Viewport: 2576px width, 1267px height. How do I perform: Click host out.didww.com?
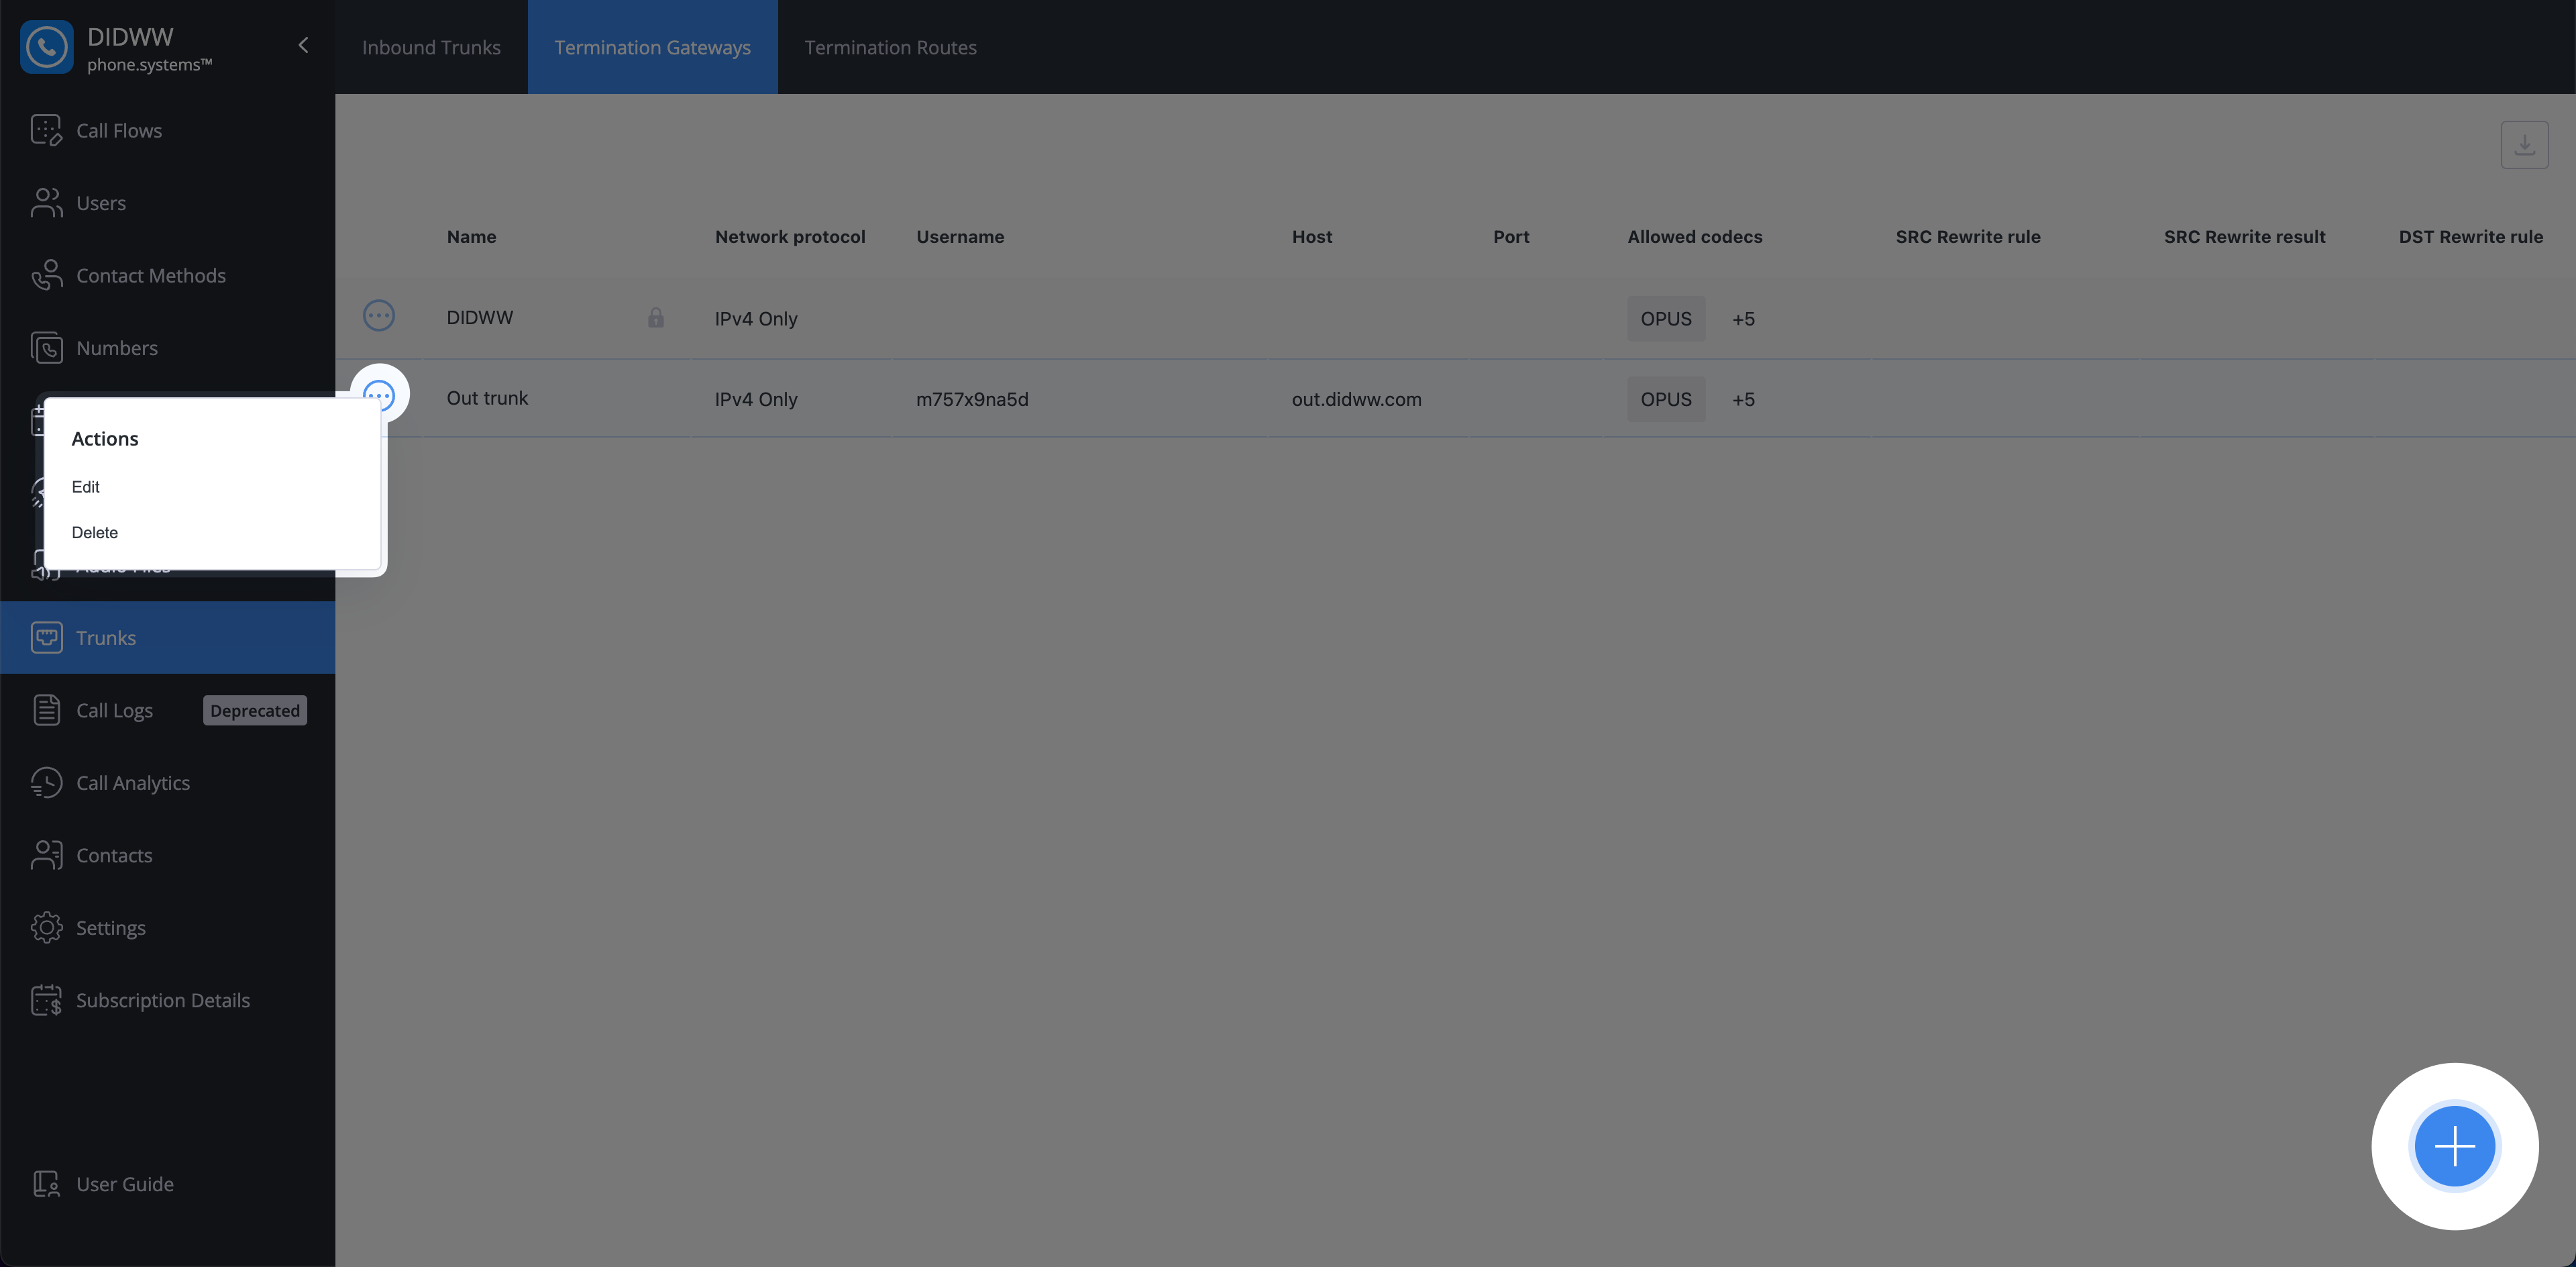pyautogui.click(x=1356, y=399)
